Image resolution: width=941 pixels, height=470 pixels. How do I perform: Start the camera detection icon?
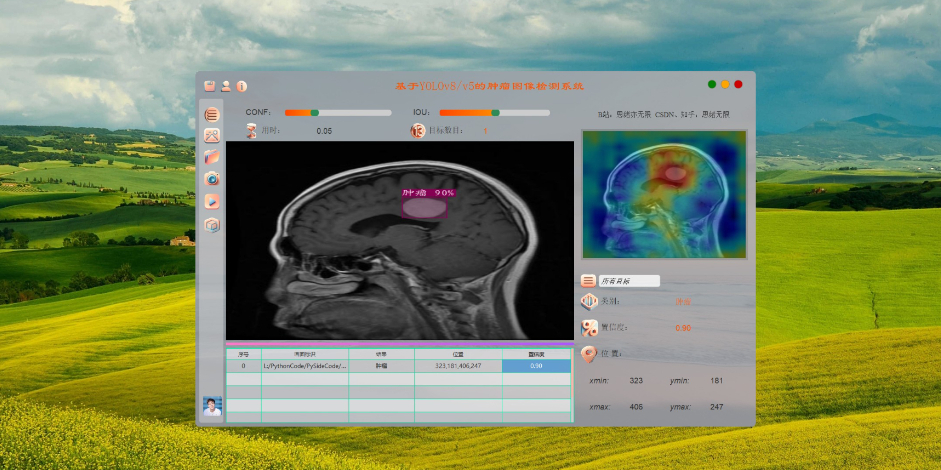(x=212, y=178)
